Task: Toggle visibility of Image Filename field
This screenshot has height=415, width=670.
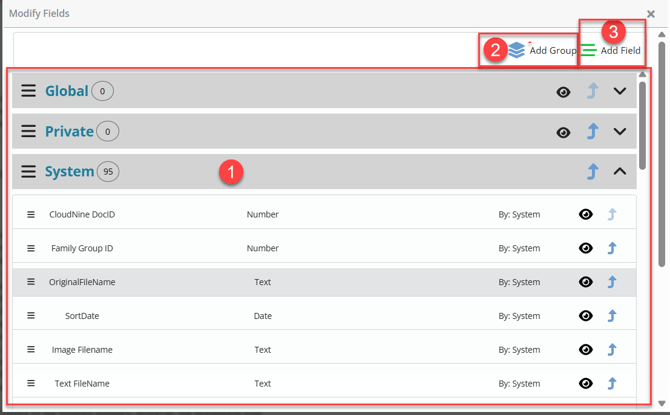Action: point(586,350)
